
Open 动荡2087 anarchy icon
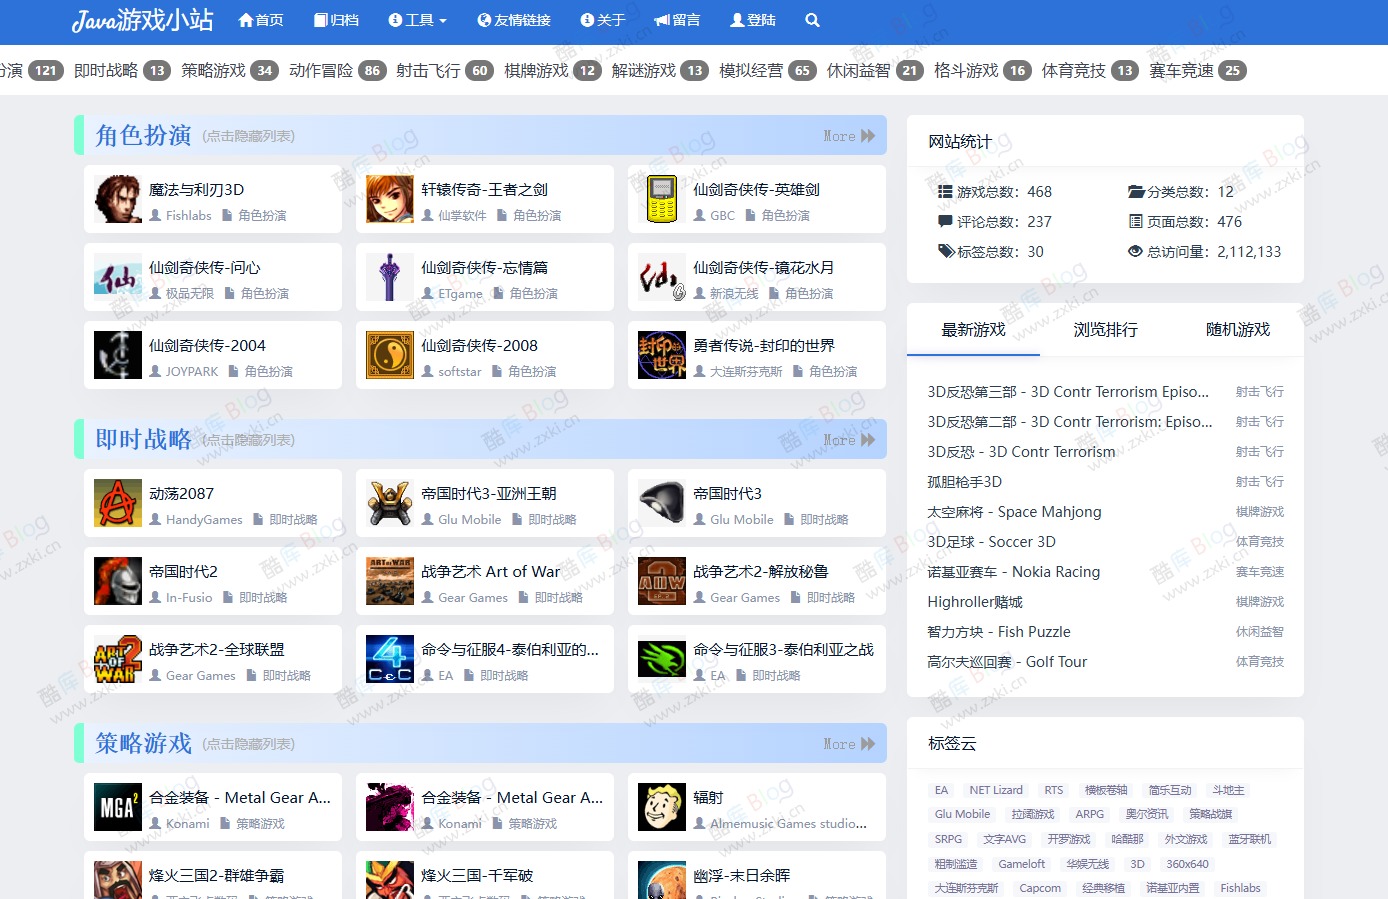[118, 503]
